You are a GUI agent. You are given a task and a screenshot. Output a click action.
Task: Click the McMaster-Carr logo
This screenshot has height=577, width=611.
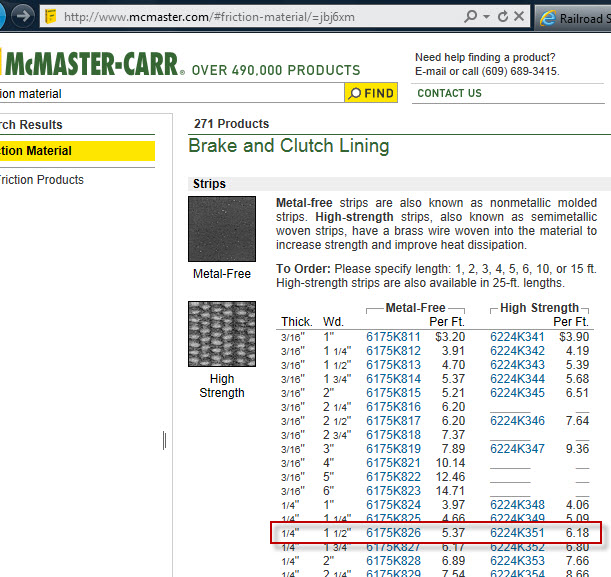92,63
